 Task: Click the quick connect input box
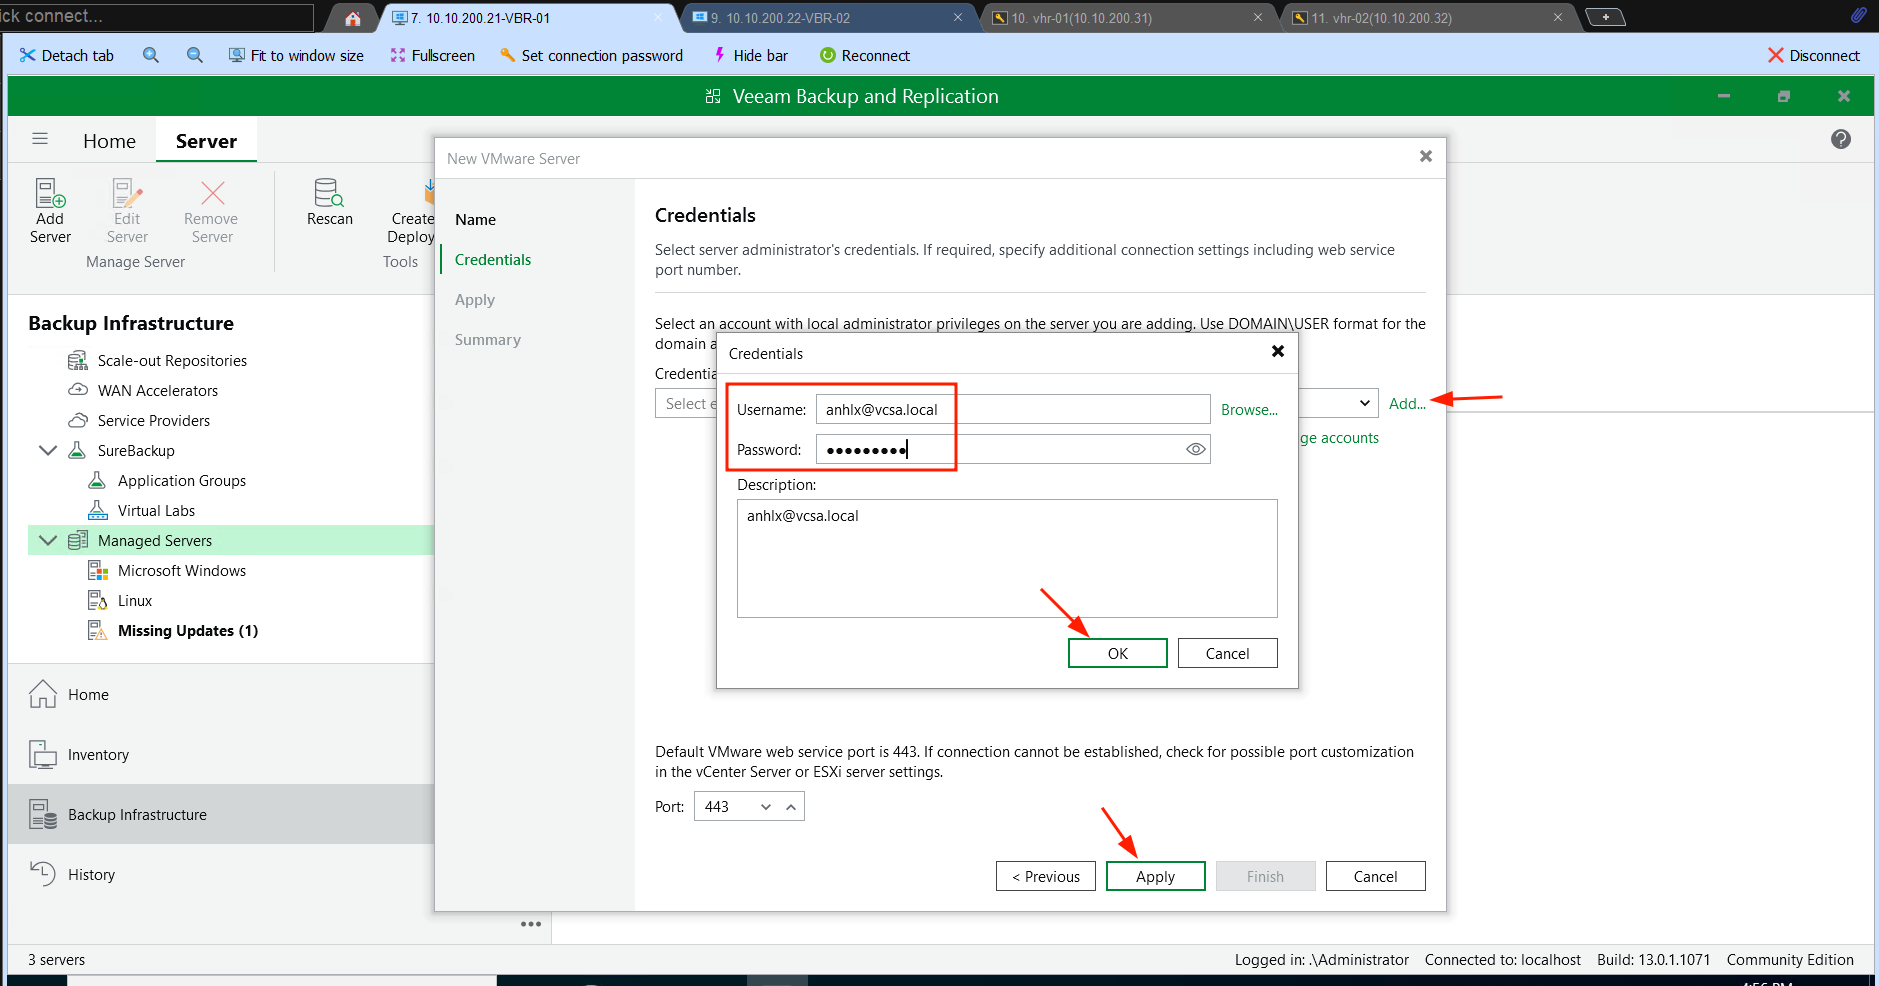click(156, 17)
